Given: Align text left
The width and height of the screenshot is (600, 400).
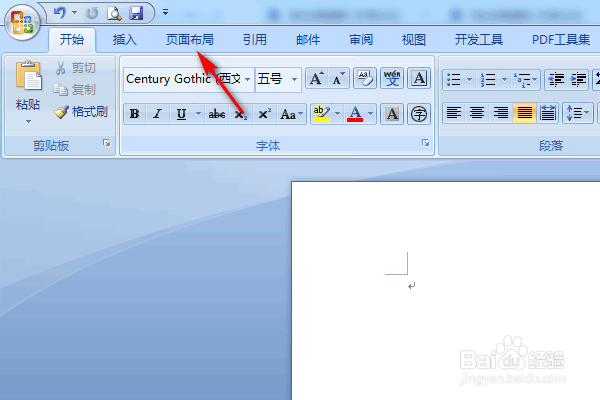Looking at the screenshot, I should pyautogui.click(x=454, y=113).
